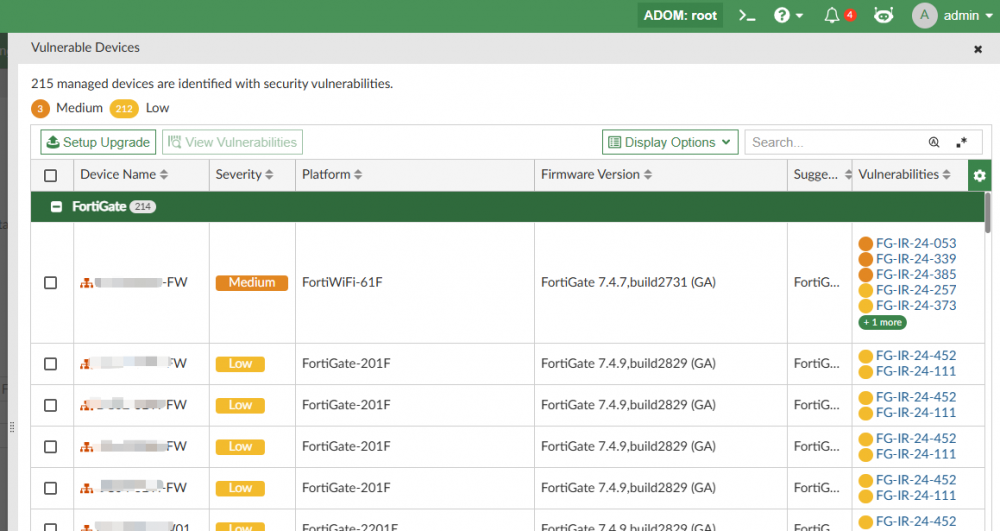Click View Vulnerabilities button
Image resolution: width=1000 pixels, height=531 pixels.
click(232, 142)
